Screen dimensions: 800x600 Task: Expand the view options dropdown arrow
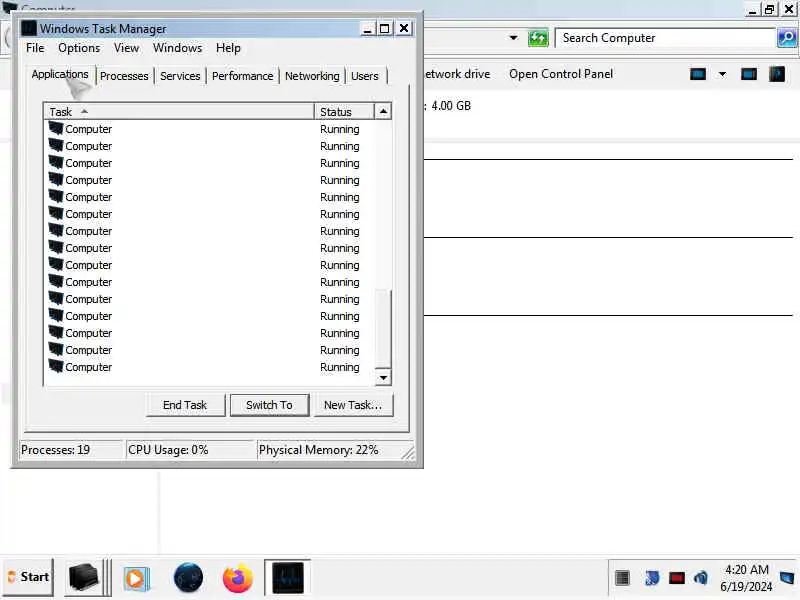tap(722, 74)
